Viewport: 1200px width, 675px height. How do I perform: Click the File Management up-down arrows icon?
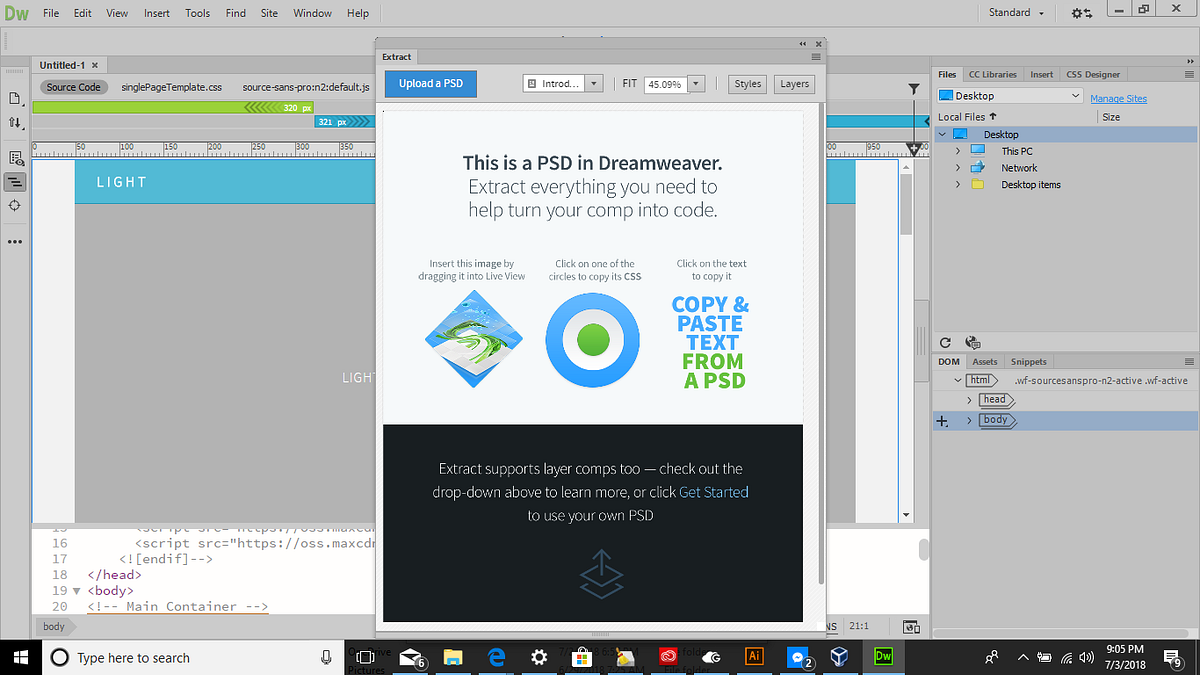click(x=15, y=123)
